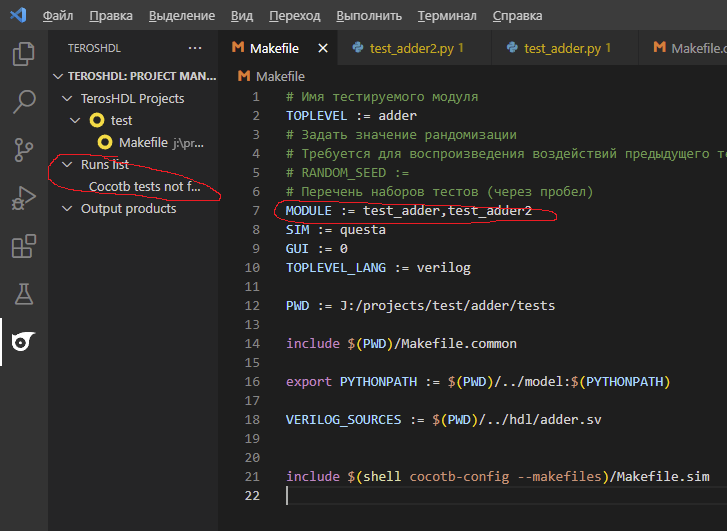Select the TerosHDL activity bar icon
Image resolution: width=727 pixels, height=531 pixels.
pos(23,342)
